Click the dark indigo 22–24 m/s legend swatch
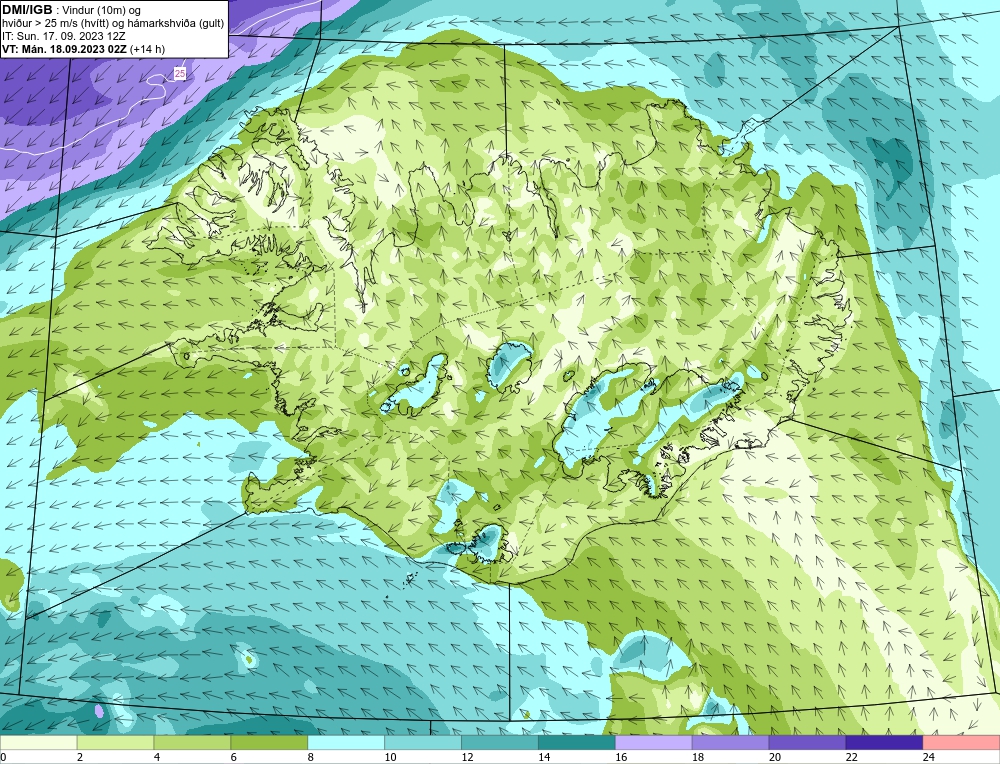The width and height of the screenshot is (1000, 764). (885, 743)
